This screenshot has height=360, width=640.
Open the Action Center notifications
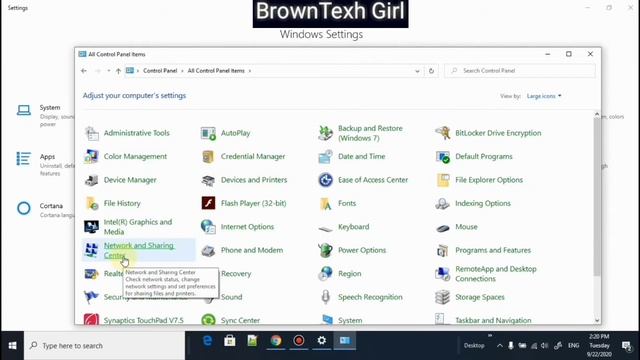pyautogui.click(x=626, y=346)
